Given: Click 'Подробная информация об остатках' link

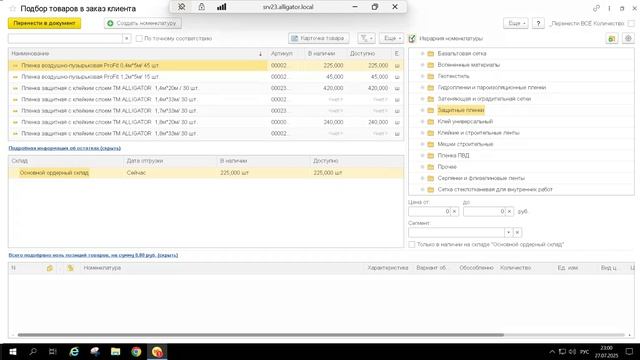Looking at the screenshot, I should (64, 148).
